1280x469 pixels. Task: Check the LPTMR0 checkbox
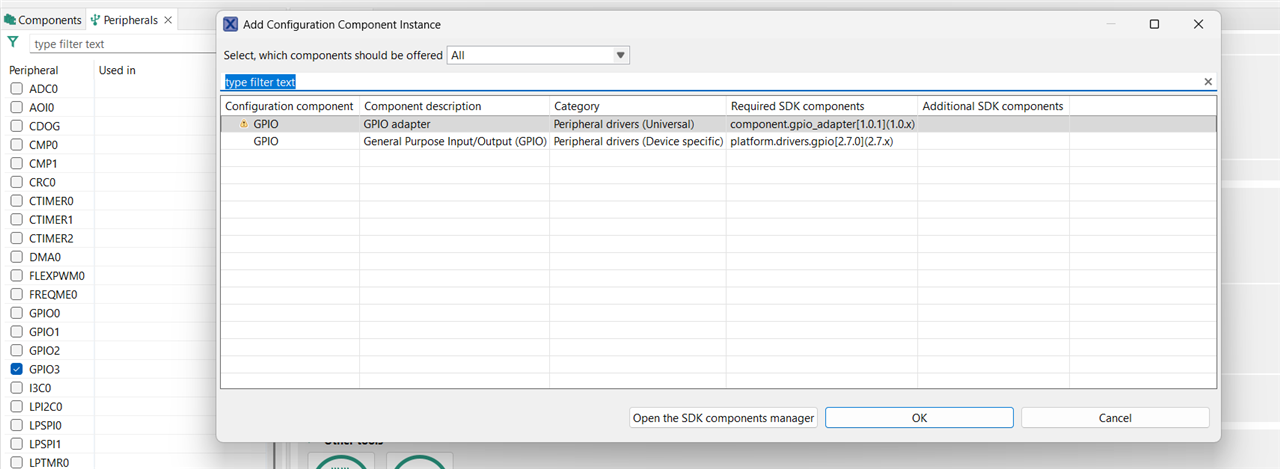coord(16,463)
